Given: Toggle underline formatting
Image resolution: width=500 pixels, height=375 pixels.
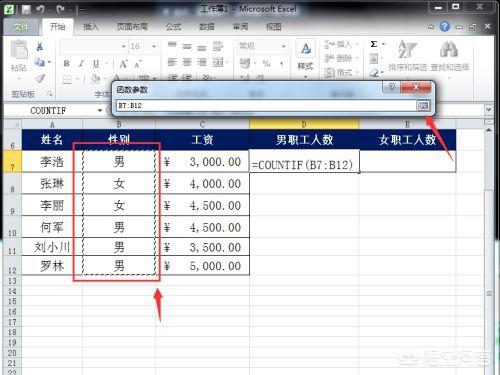Looking at the screenshot, I should pyautogui.click(x=96, y=63).
